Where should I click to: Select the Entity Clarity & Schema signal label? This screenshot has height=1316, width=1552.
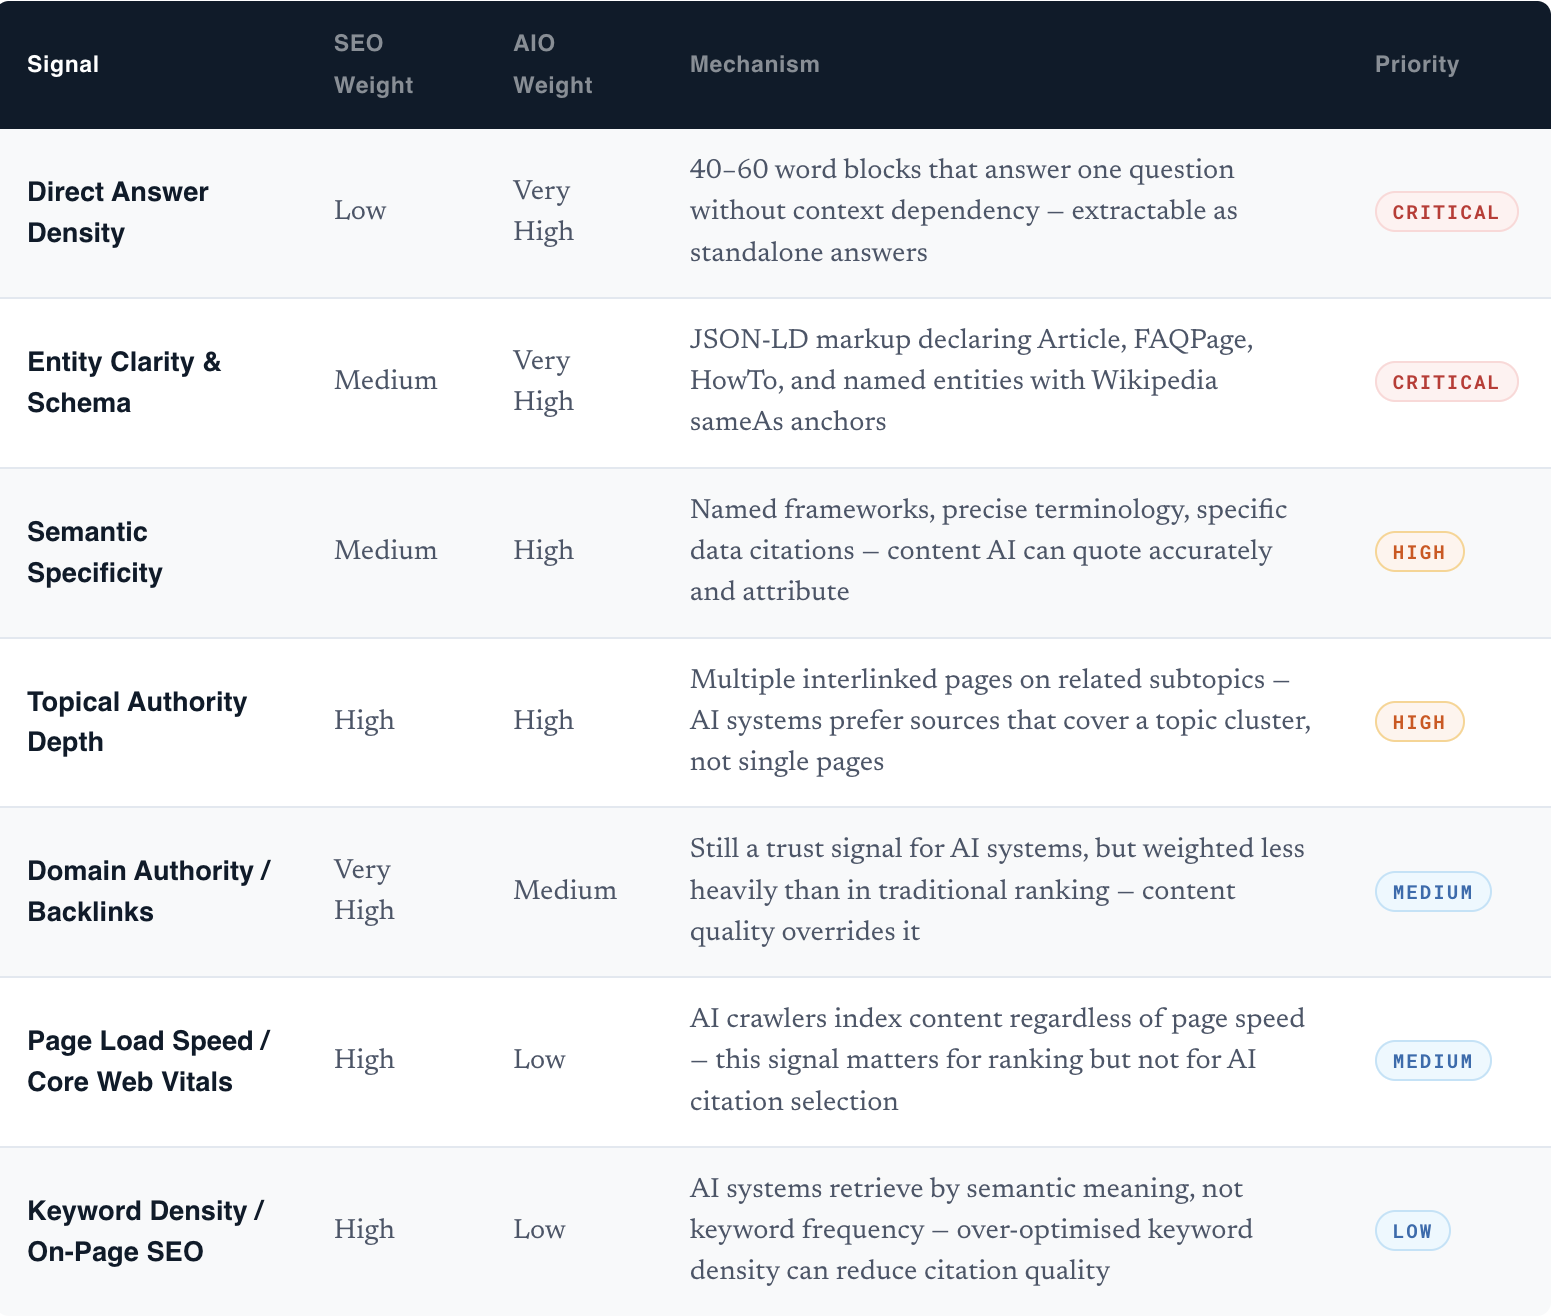point(124,381)
